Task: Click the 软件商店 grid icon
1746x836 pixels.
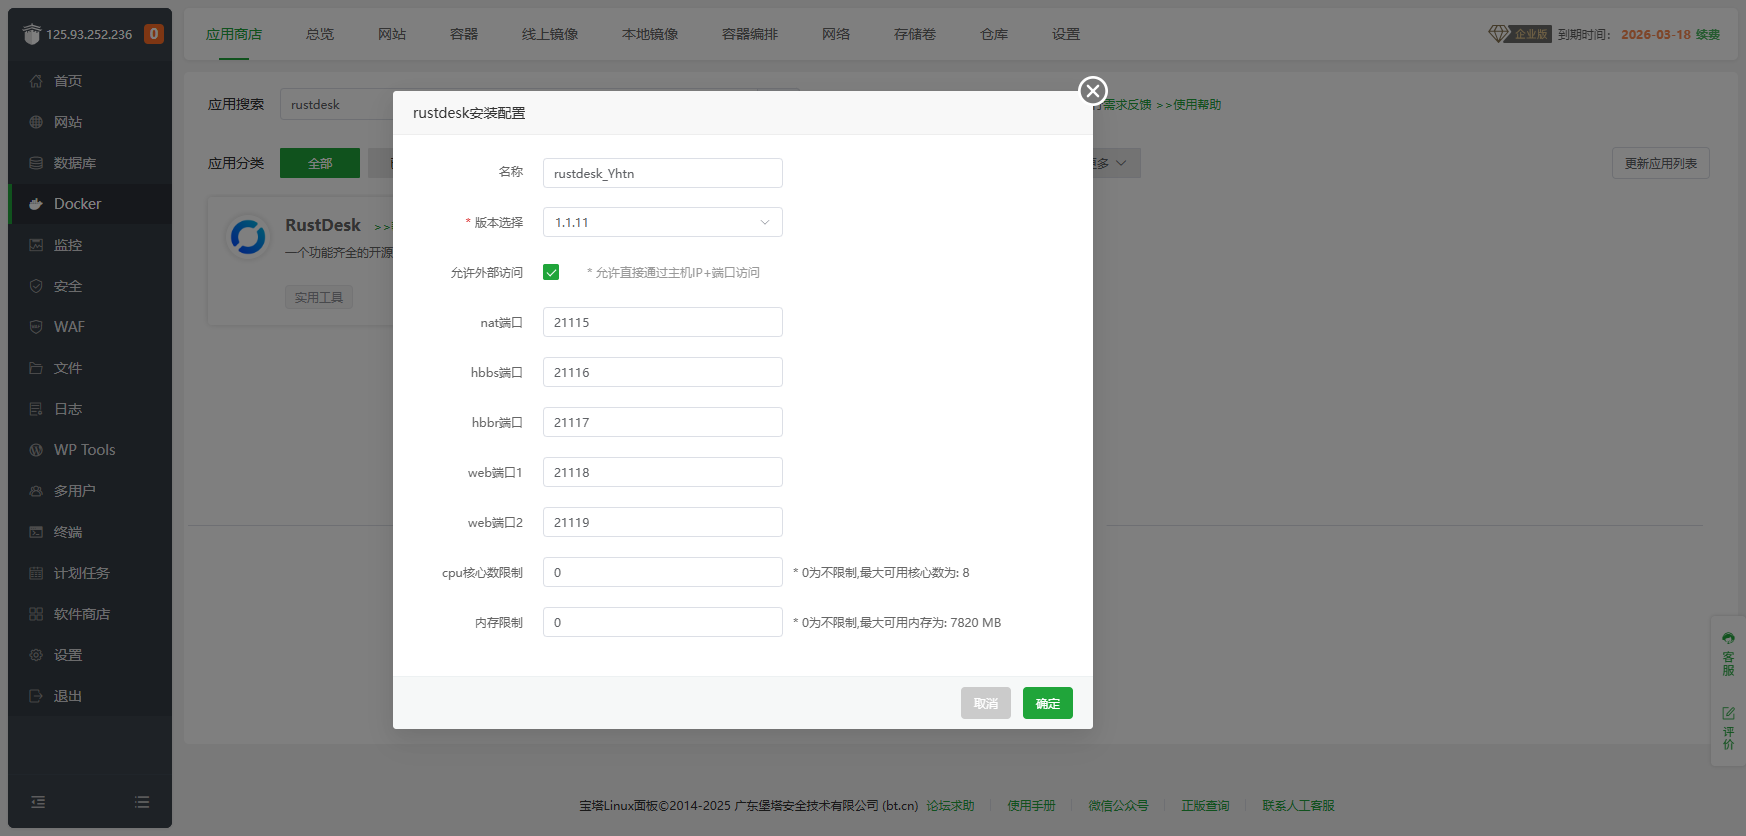Action: click(36, 614)
